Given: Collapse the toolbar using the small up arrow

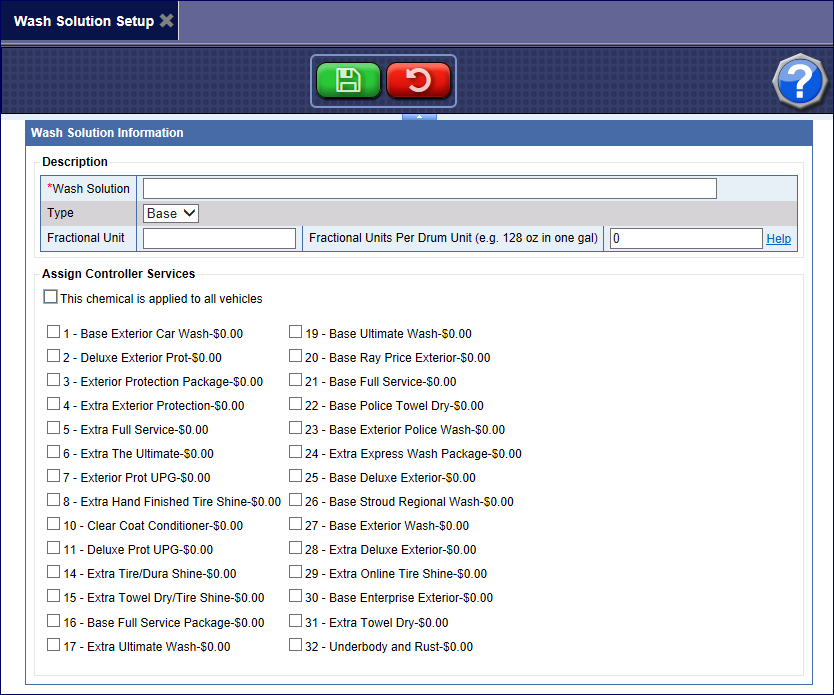Looking at the screenshot, I should click(419, 117).
